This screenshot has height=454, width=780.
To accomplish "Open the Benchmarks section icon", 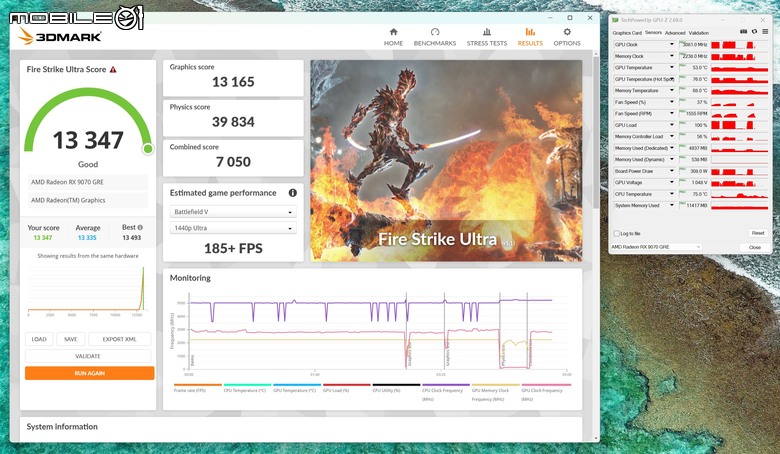I will pyautogui.click(x=435, y=32).
